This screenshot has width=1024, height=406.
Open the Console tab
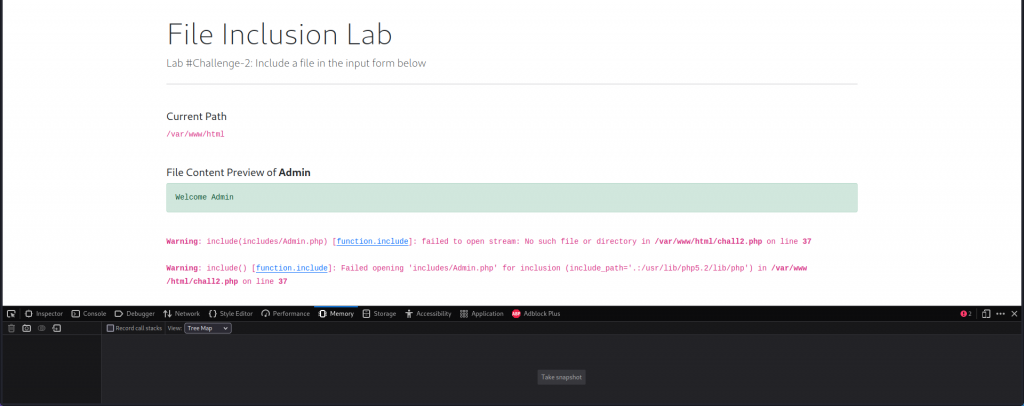pos(89,313)
